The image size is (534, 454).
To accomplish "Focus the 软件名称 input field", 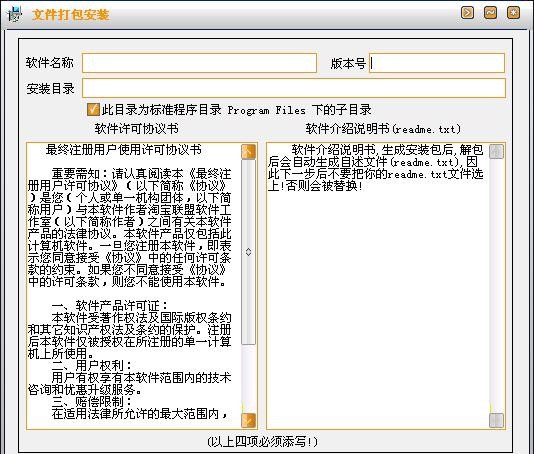I will 200,63.
